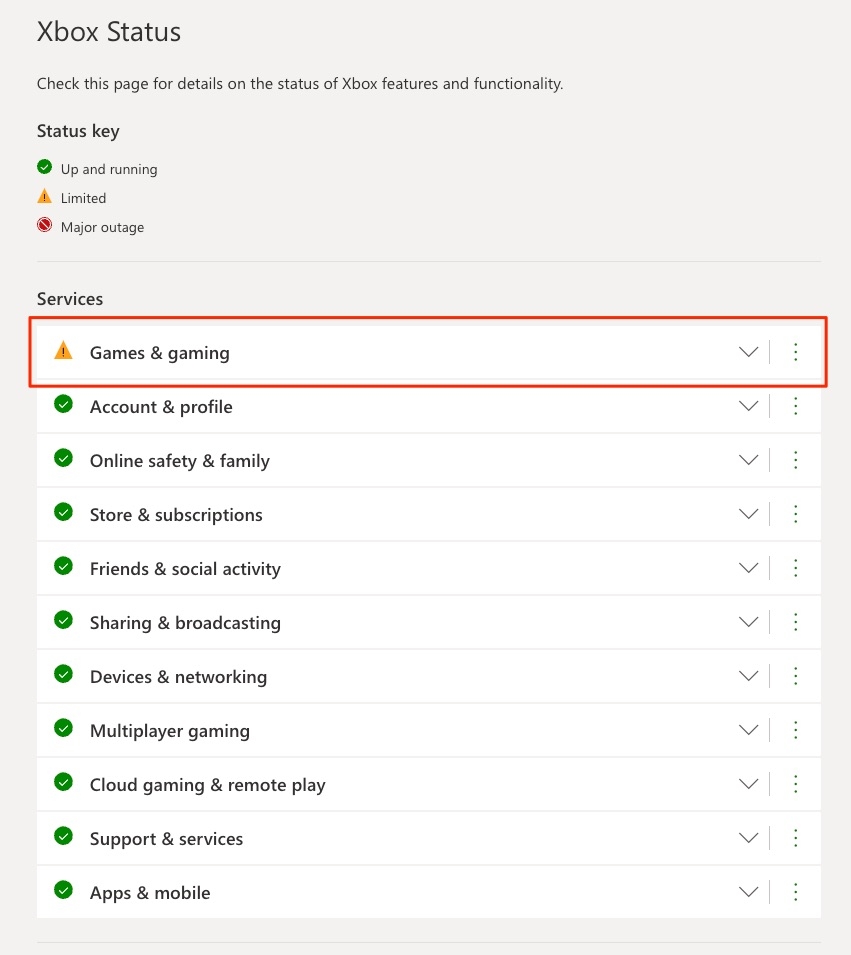Click the Services section heading
Image resolution: width=851 pixels, height=955 pixels.
tap(70, 299)
